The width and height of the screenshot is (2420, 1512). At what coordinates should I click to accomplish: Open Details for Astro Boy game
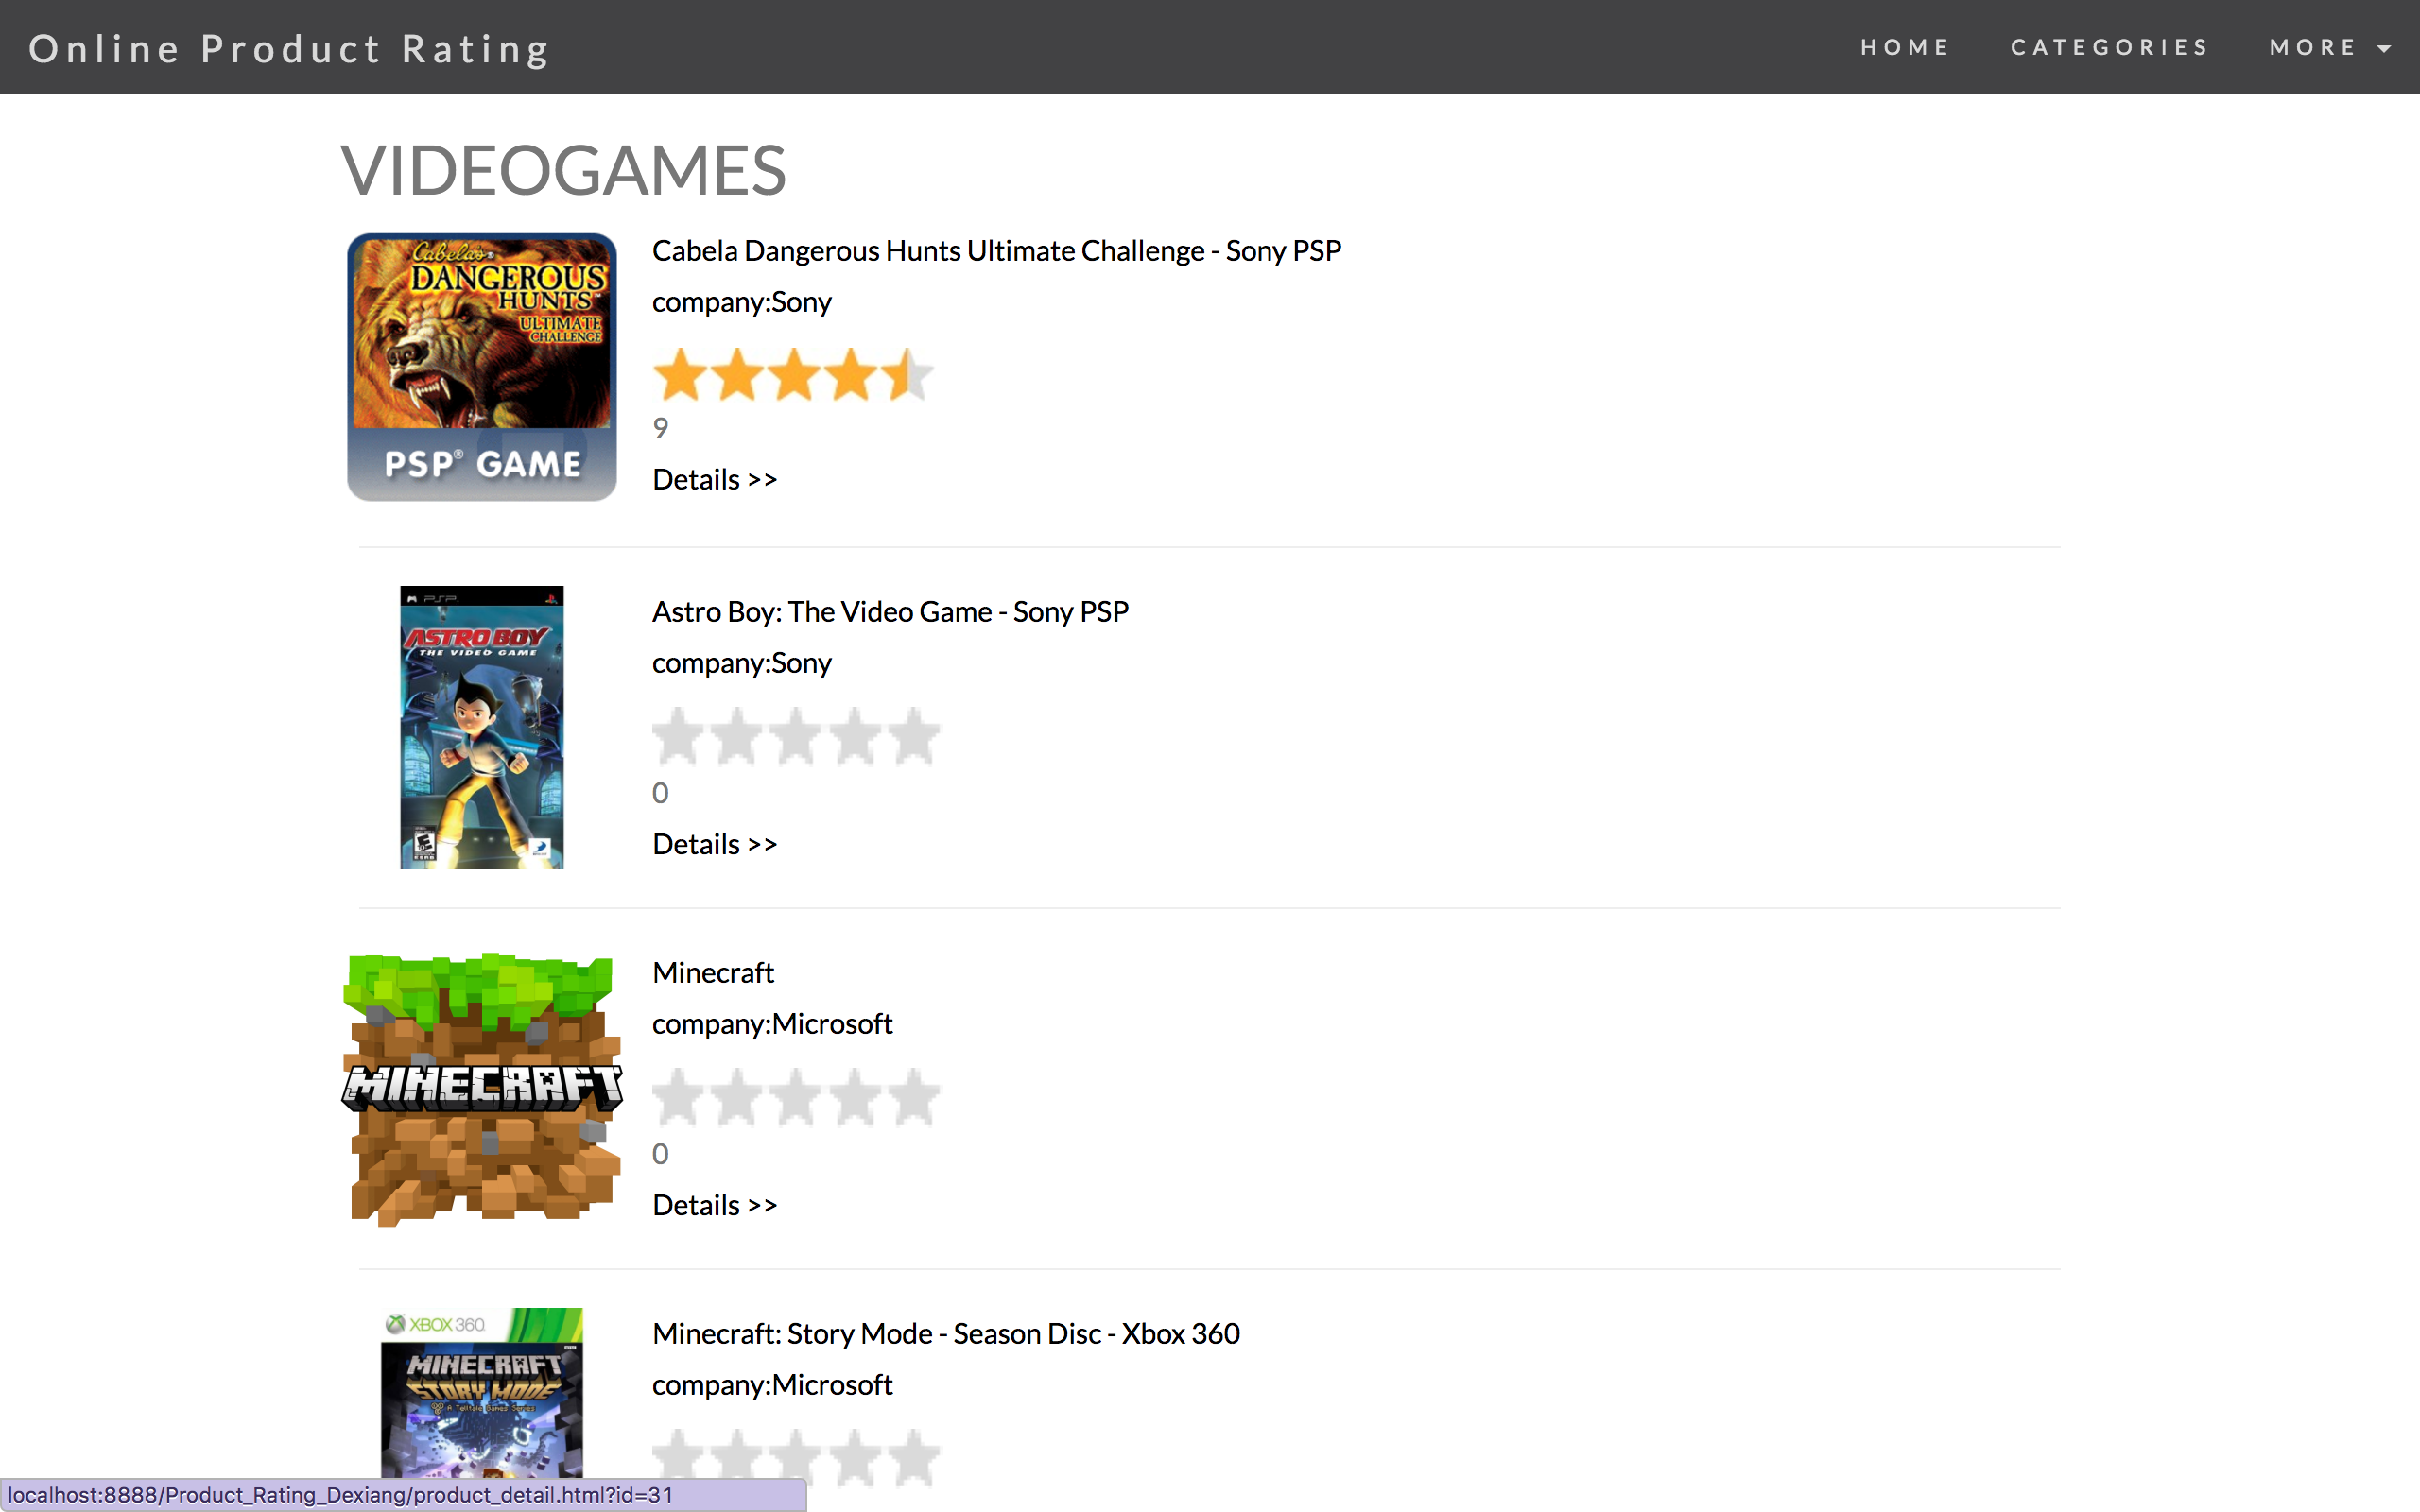pos(714,844)
